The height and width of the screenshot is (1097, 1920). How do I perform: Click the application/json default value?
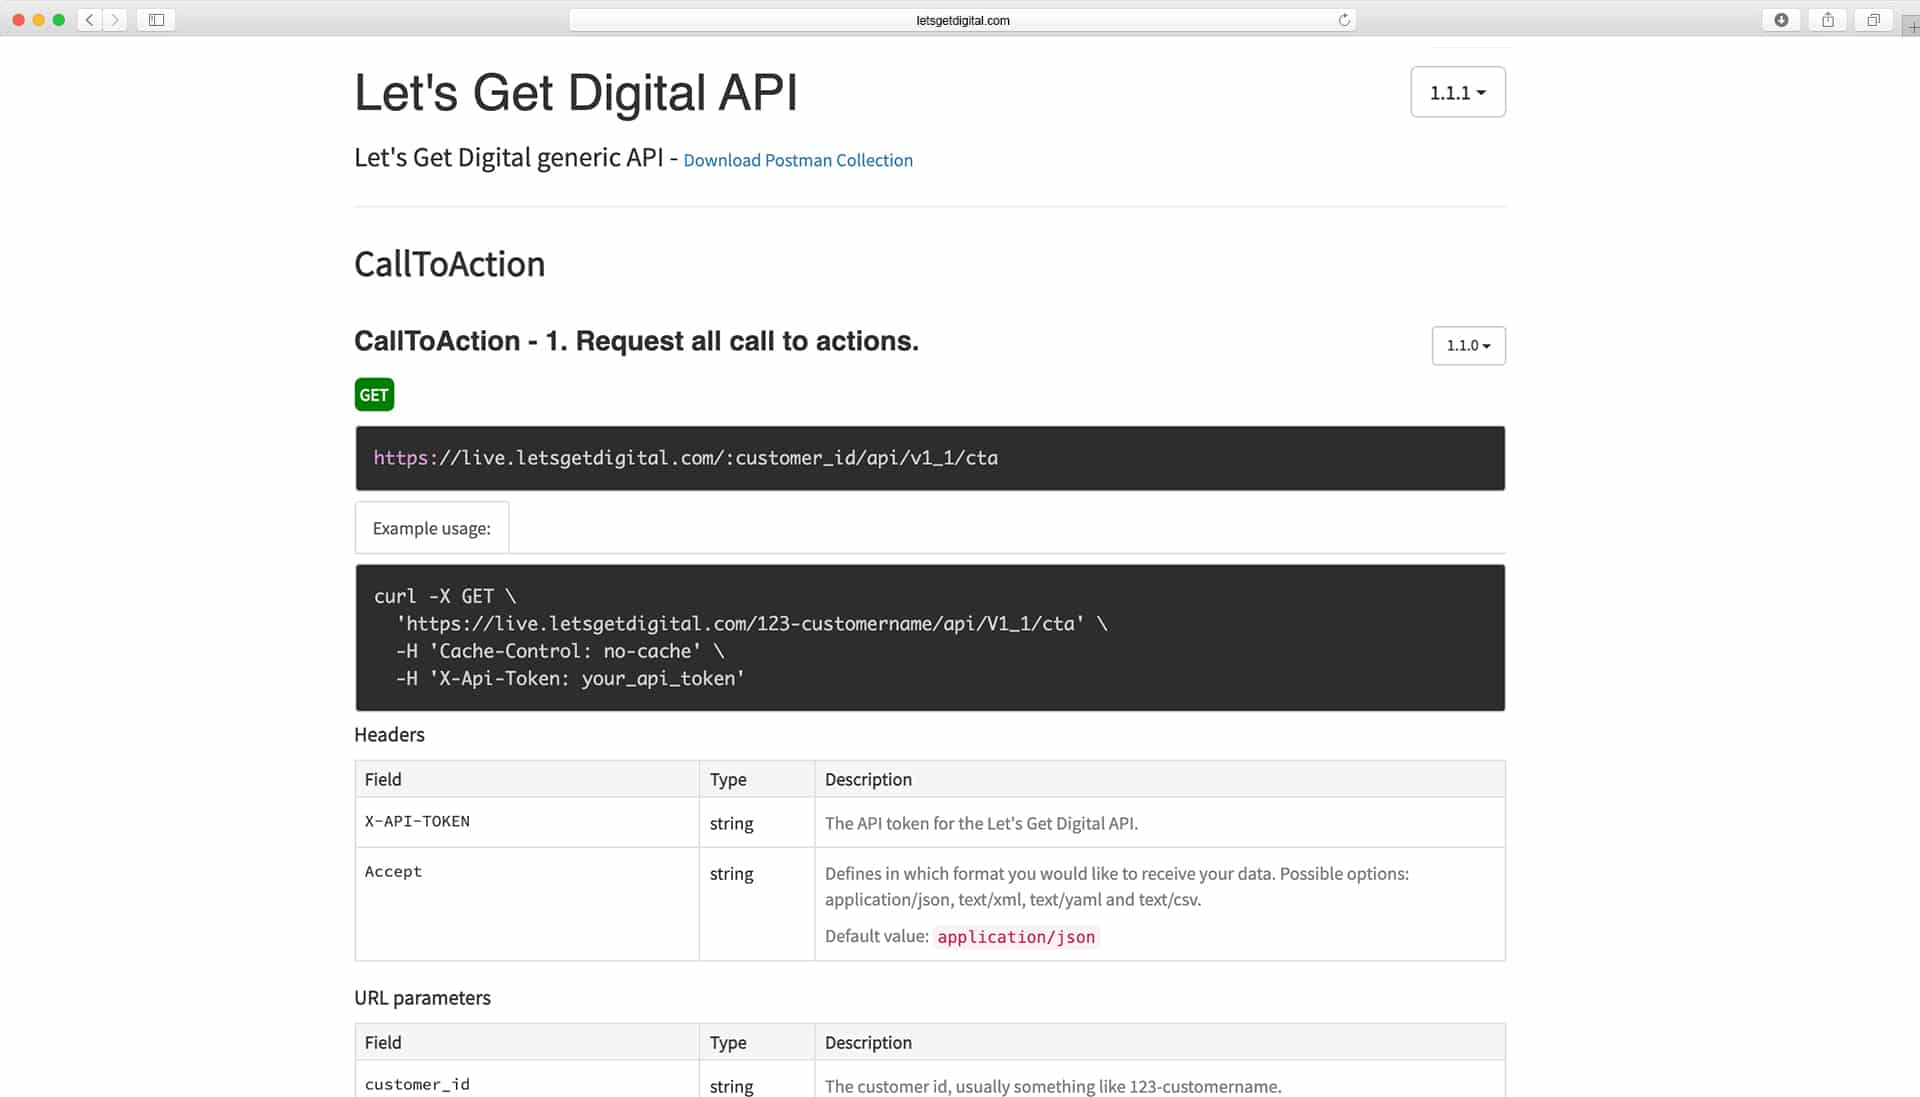click(1016, 937)
